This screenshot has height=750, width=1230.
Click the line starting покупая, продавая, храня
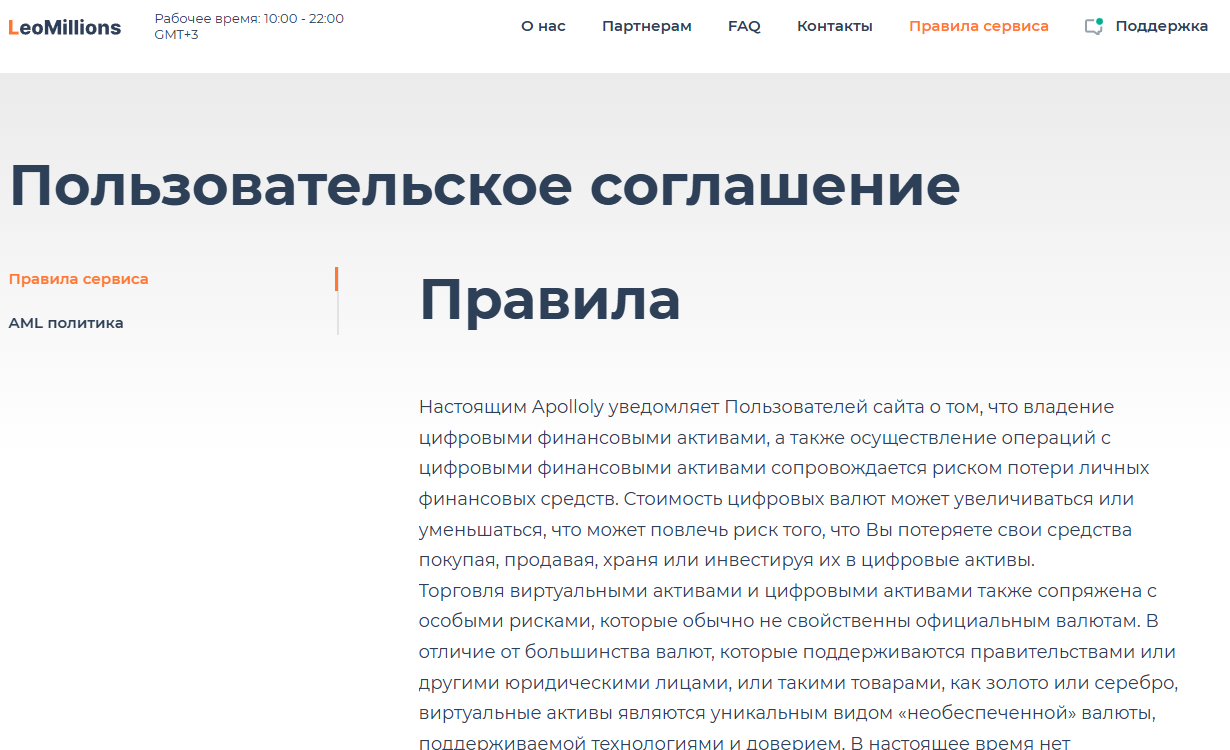coord(727,560)
